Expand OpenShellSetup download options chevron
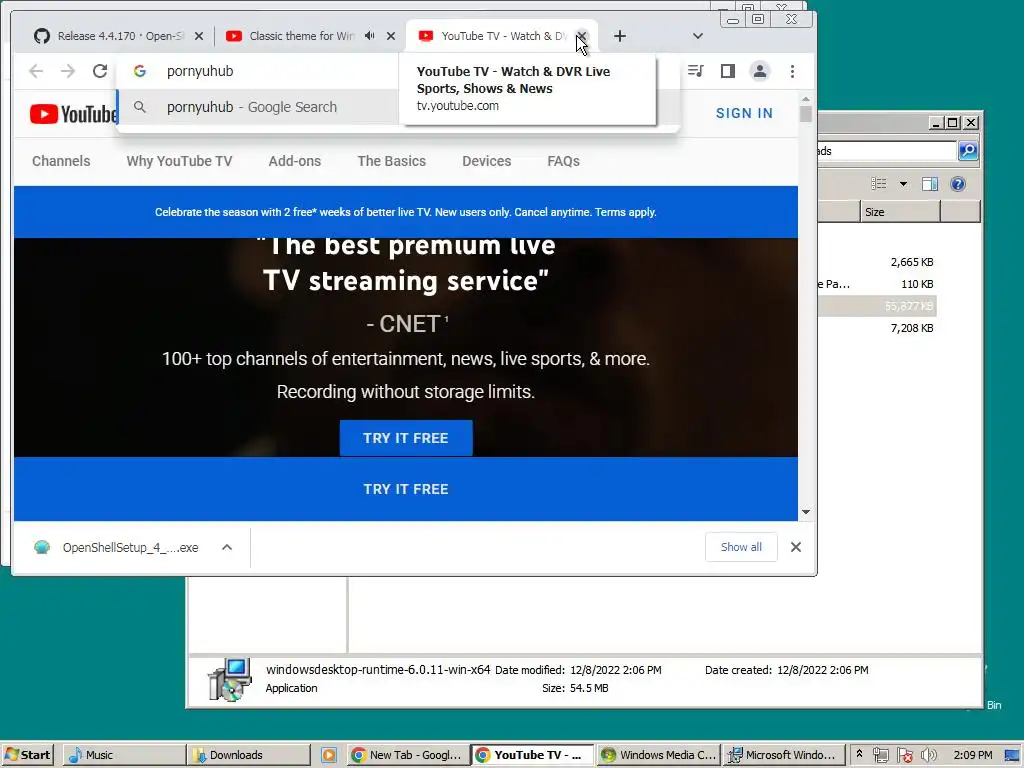This screenshot has height=768, width=1024. point(227,547)
